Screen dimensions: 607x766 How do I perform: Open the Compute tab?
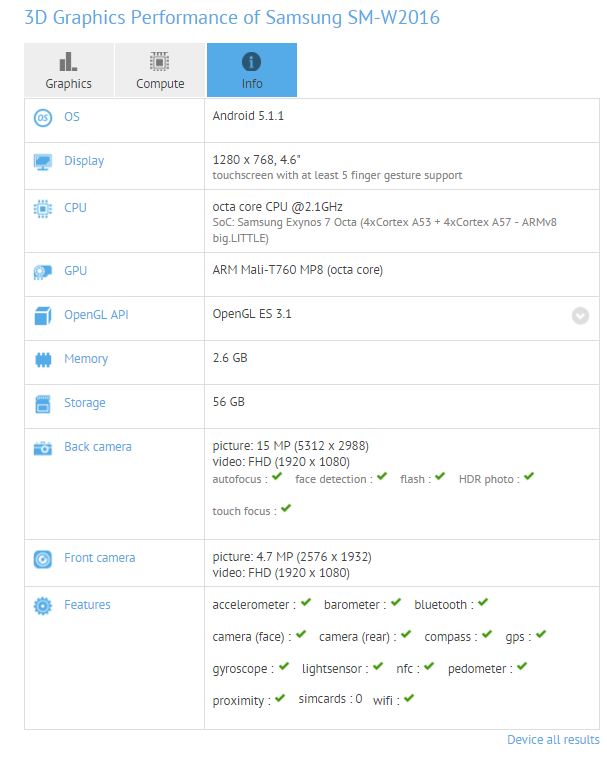(x=160, y=70)
